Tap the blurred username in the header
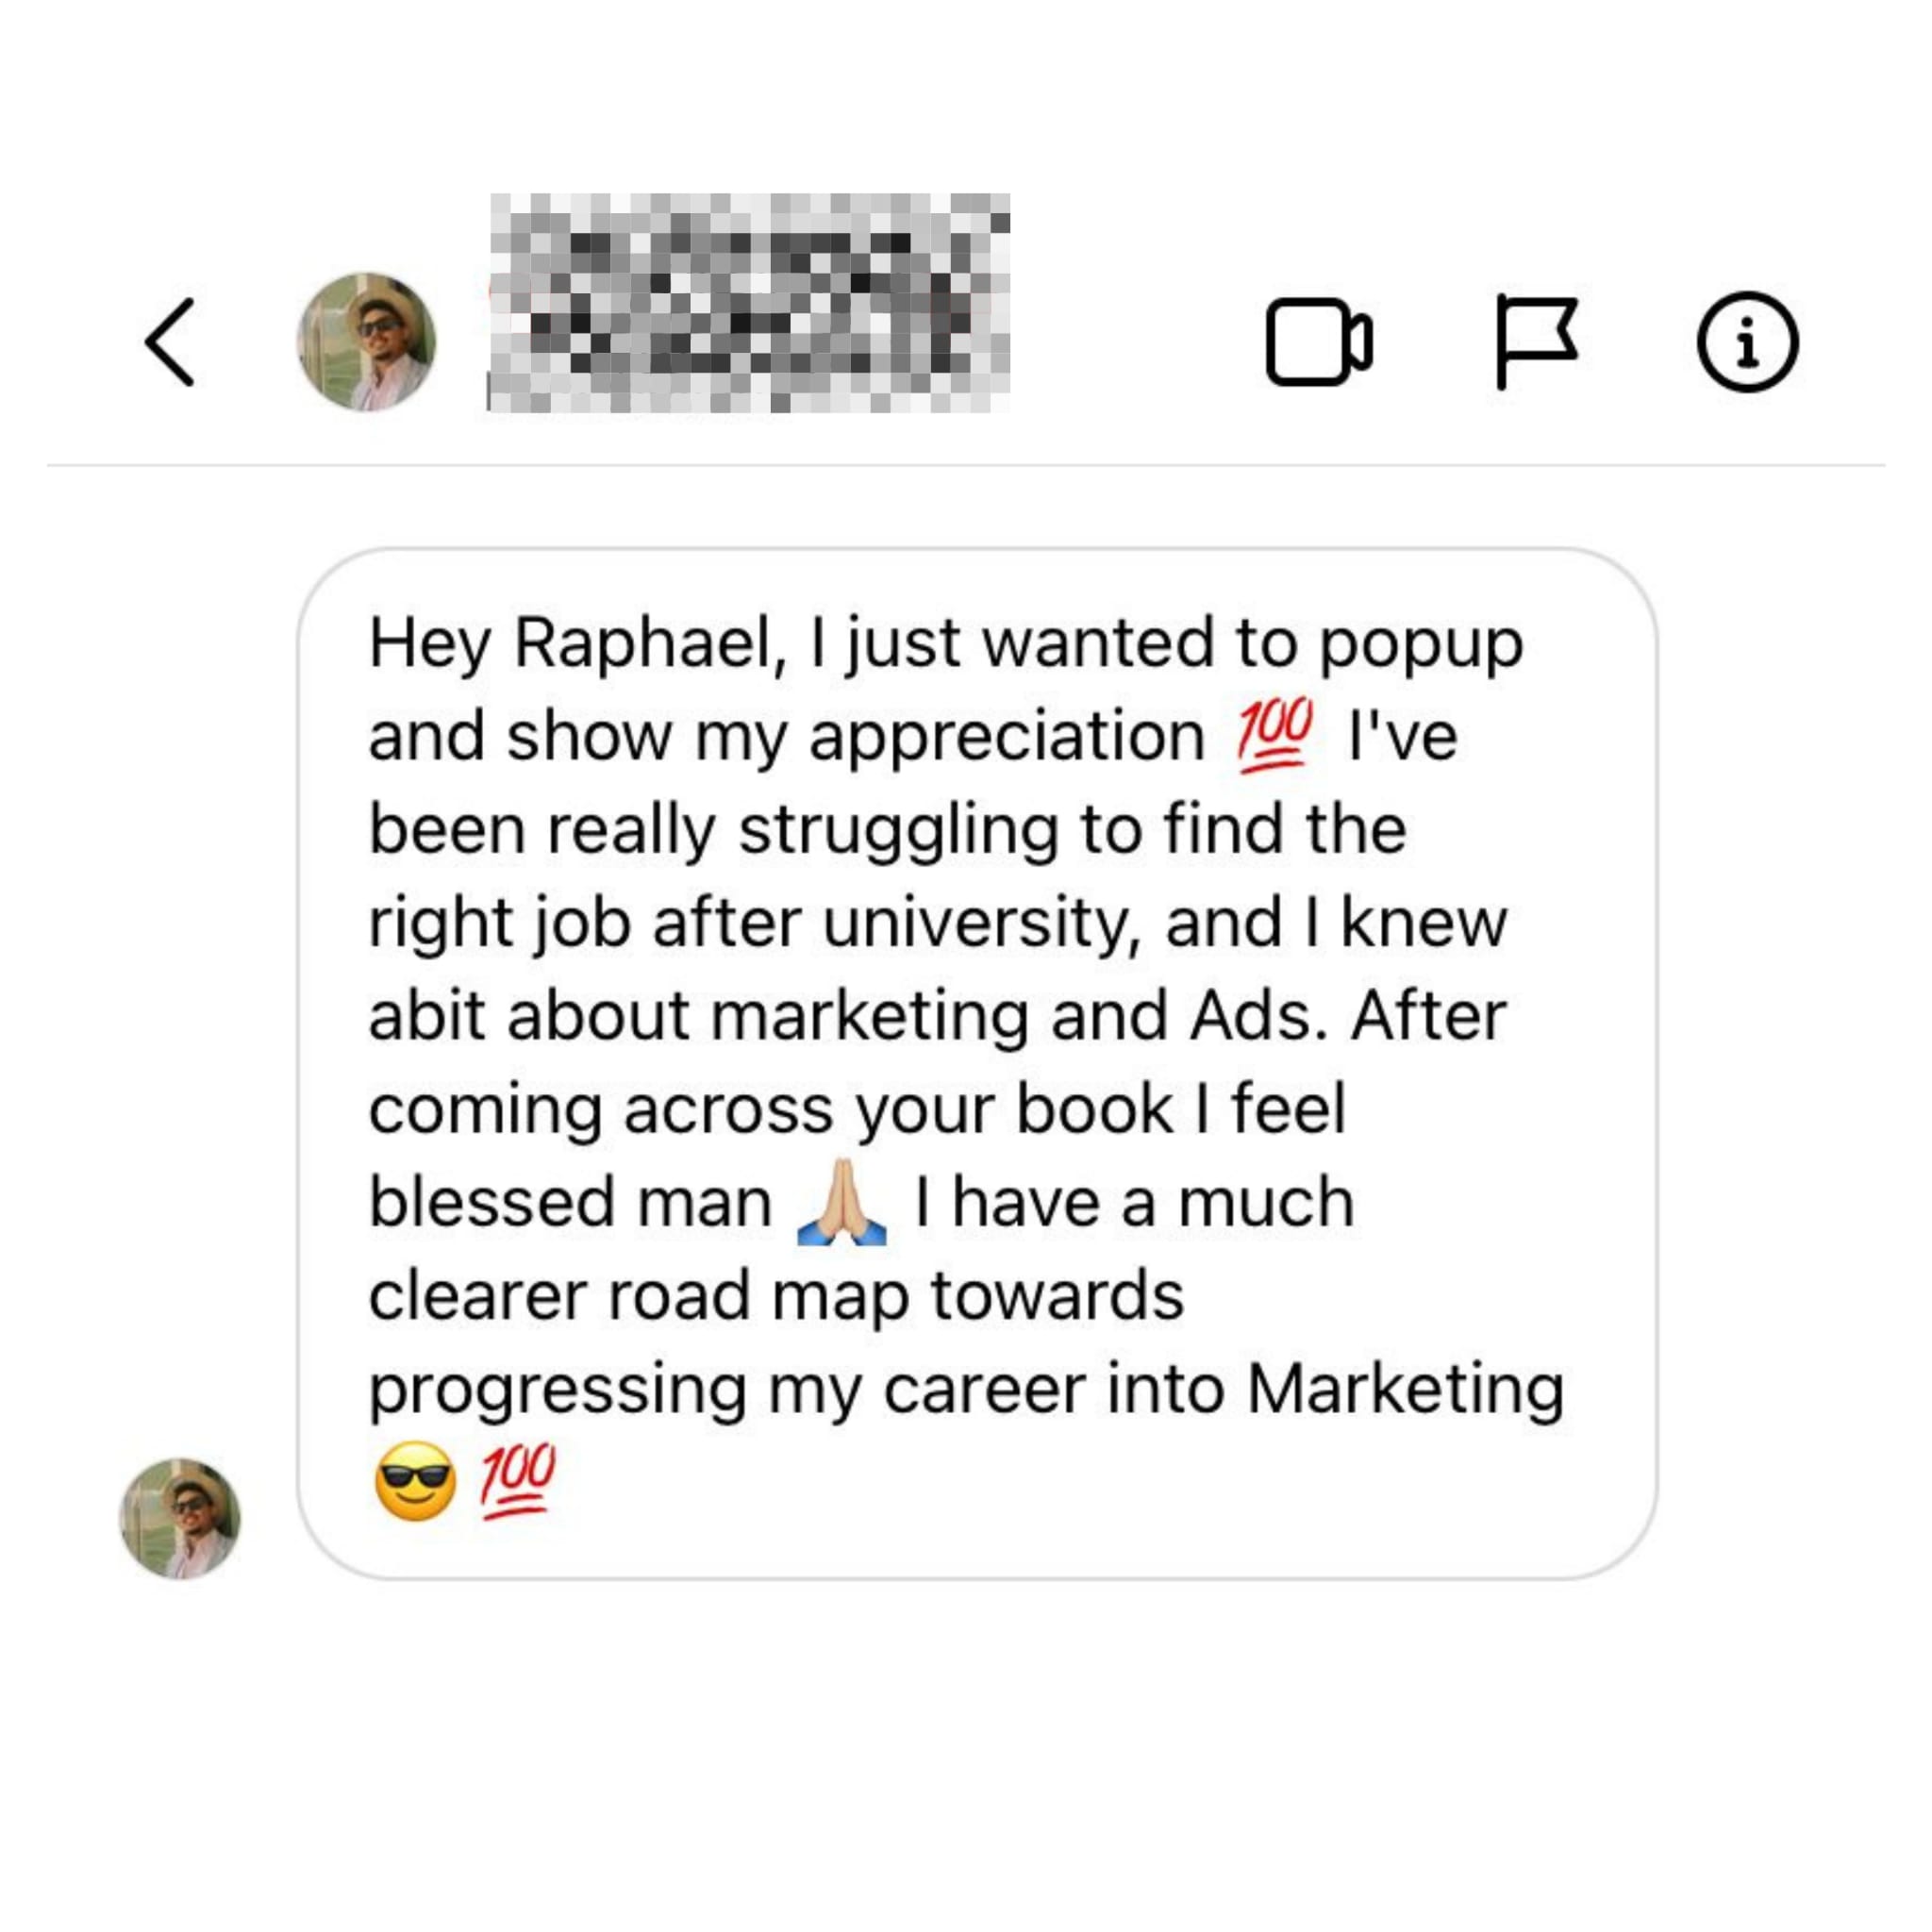Screen dimensions: 1932x1932 [x=748, y=303]
